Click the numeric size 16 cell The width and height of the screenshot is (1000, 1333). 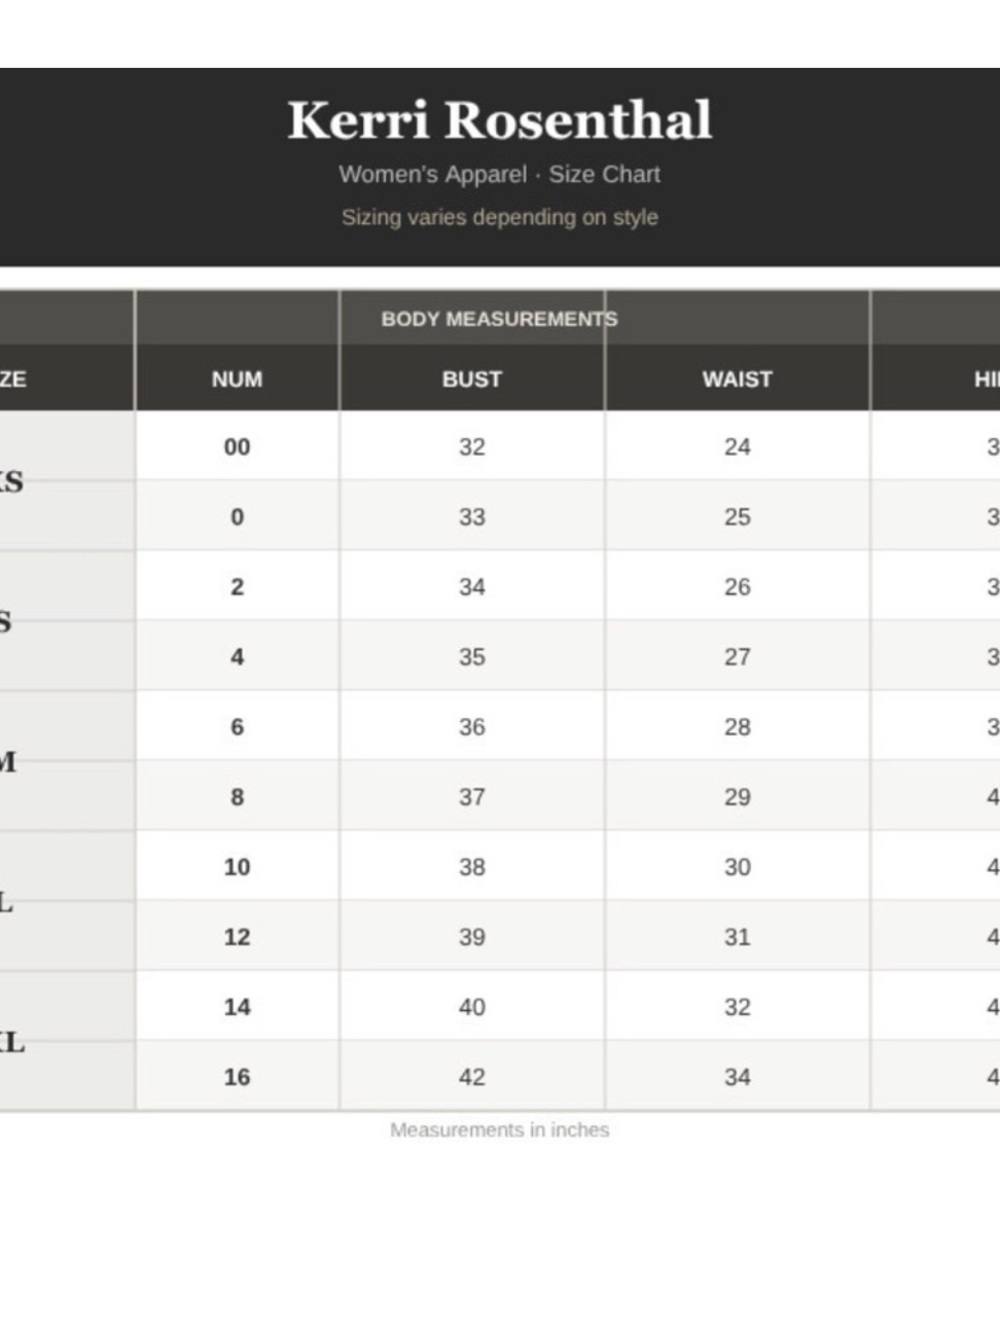237,1077
